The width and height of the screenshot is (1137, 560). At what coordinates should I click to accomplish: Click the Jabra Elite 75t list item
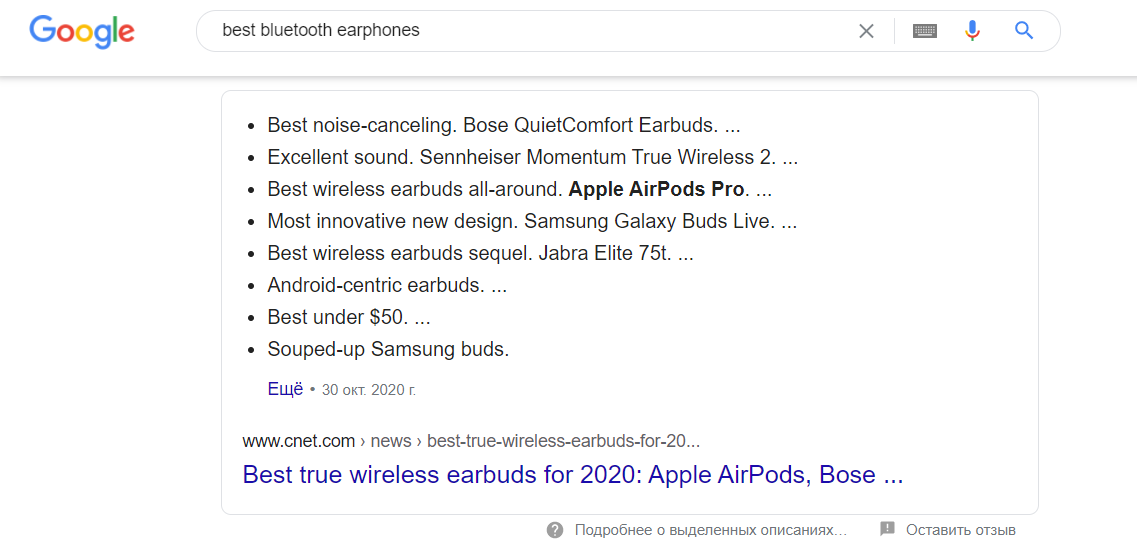[480, 253]
